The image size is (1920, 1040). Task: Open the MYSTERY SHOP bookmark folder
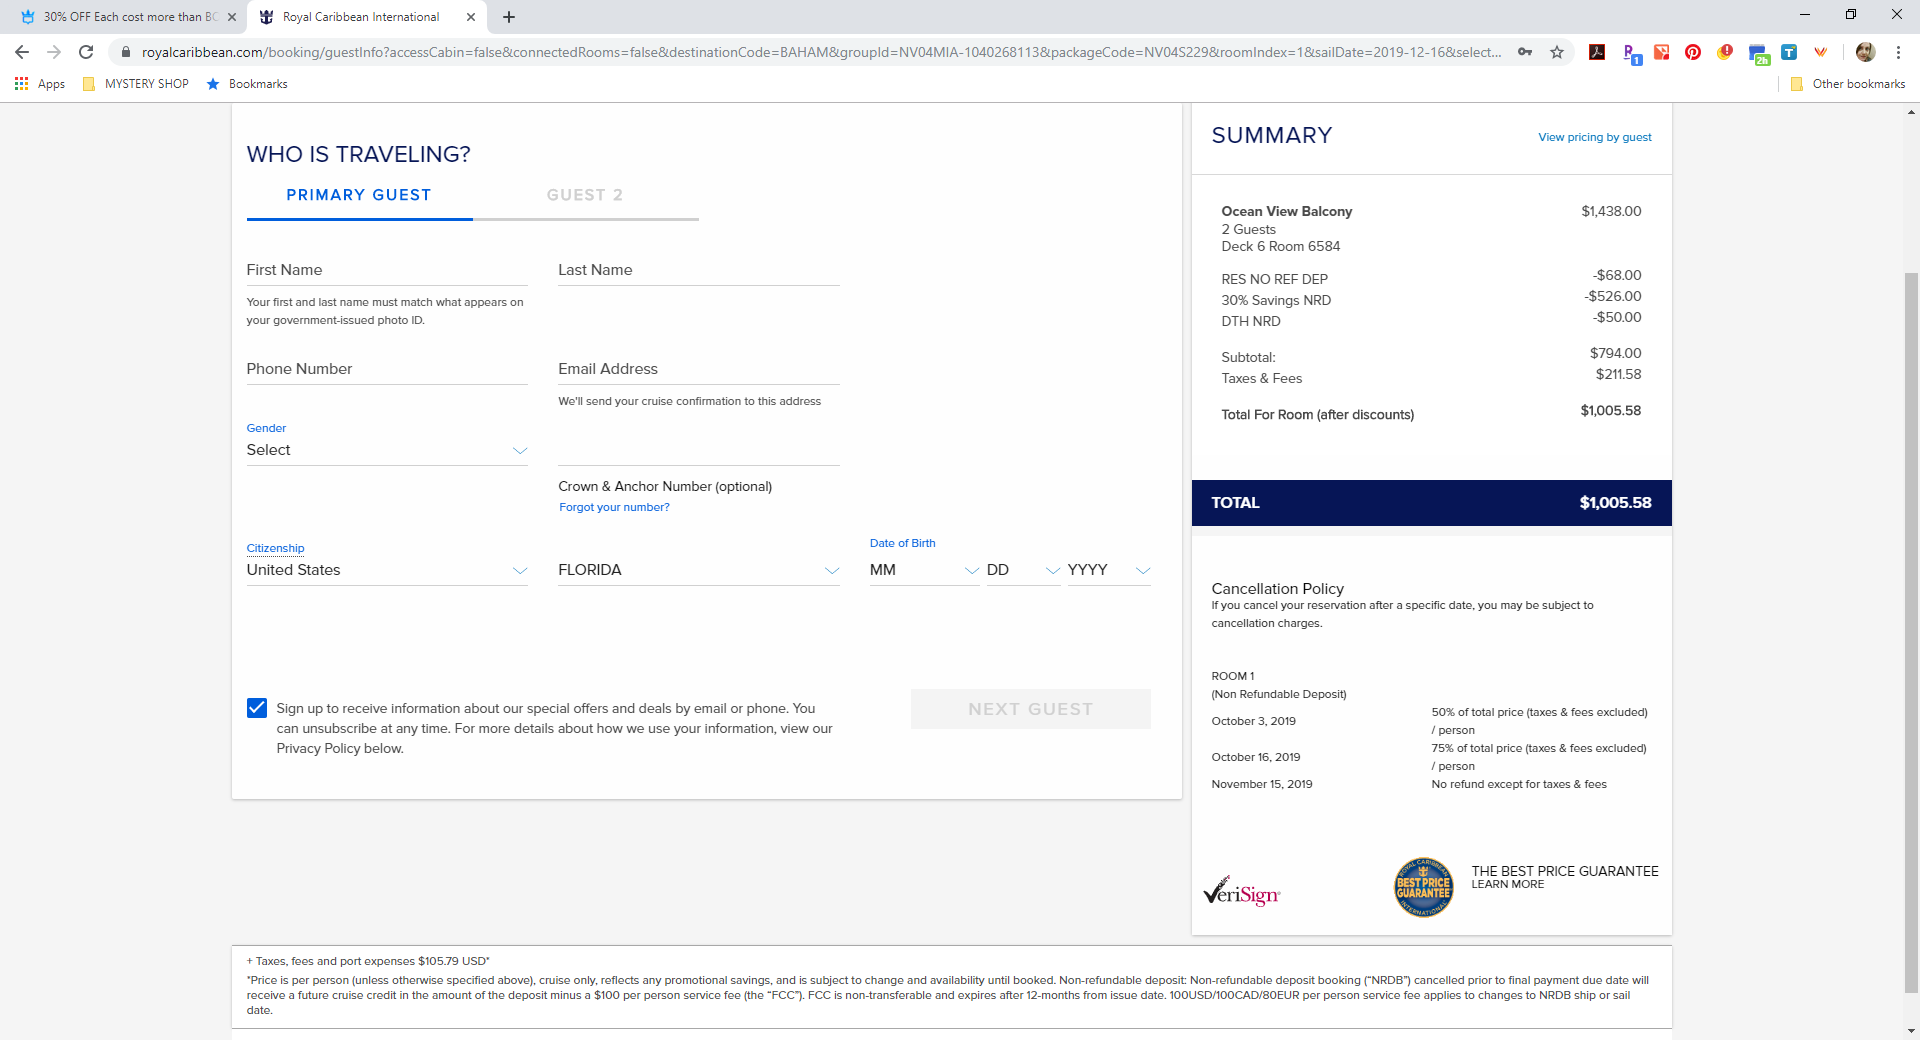click(136, 84)
